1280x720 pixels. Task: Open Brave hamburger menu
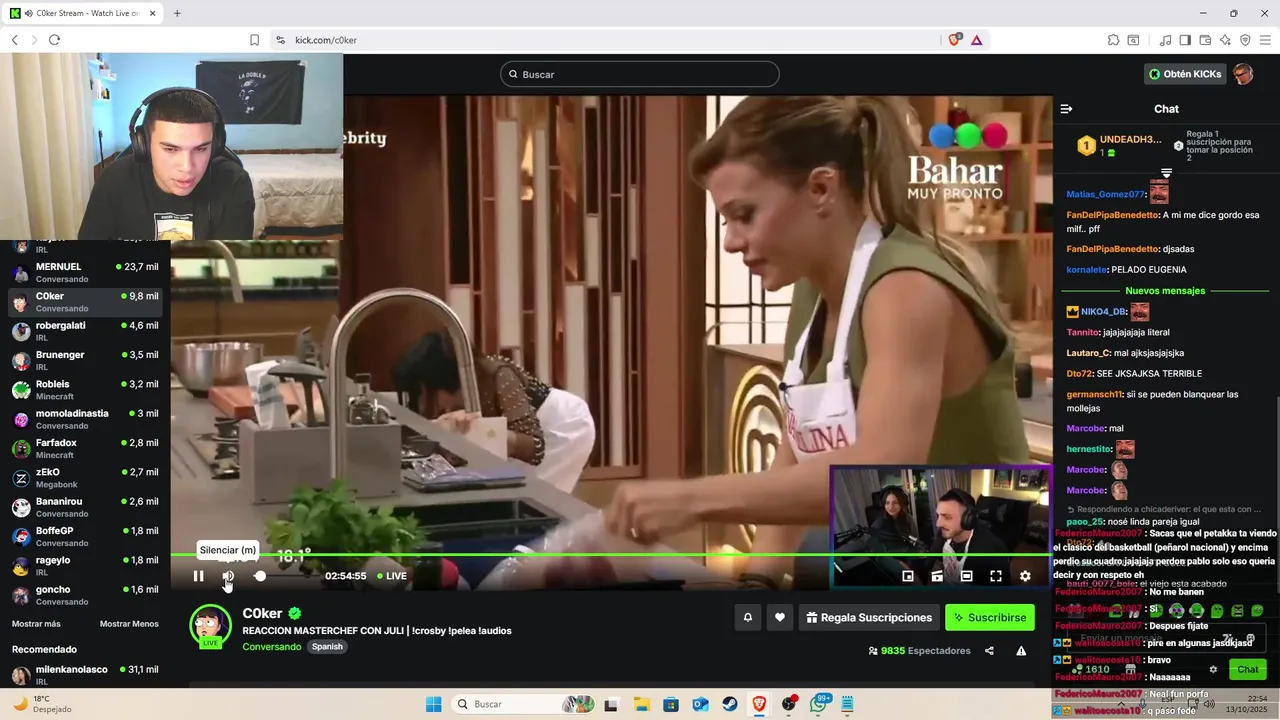[1265, 40]
